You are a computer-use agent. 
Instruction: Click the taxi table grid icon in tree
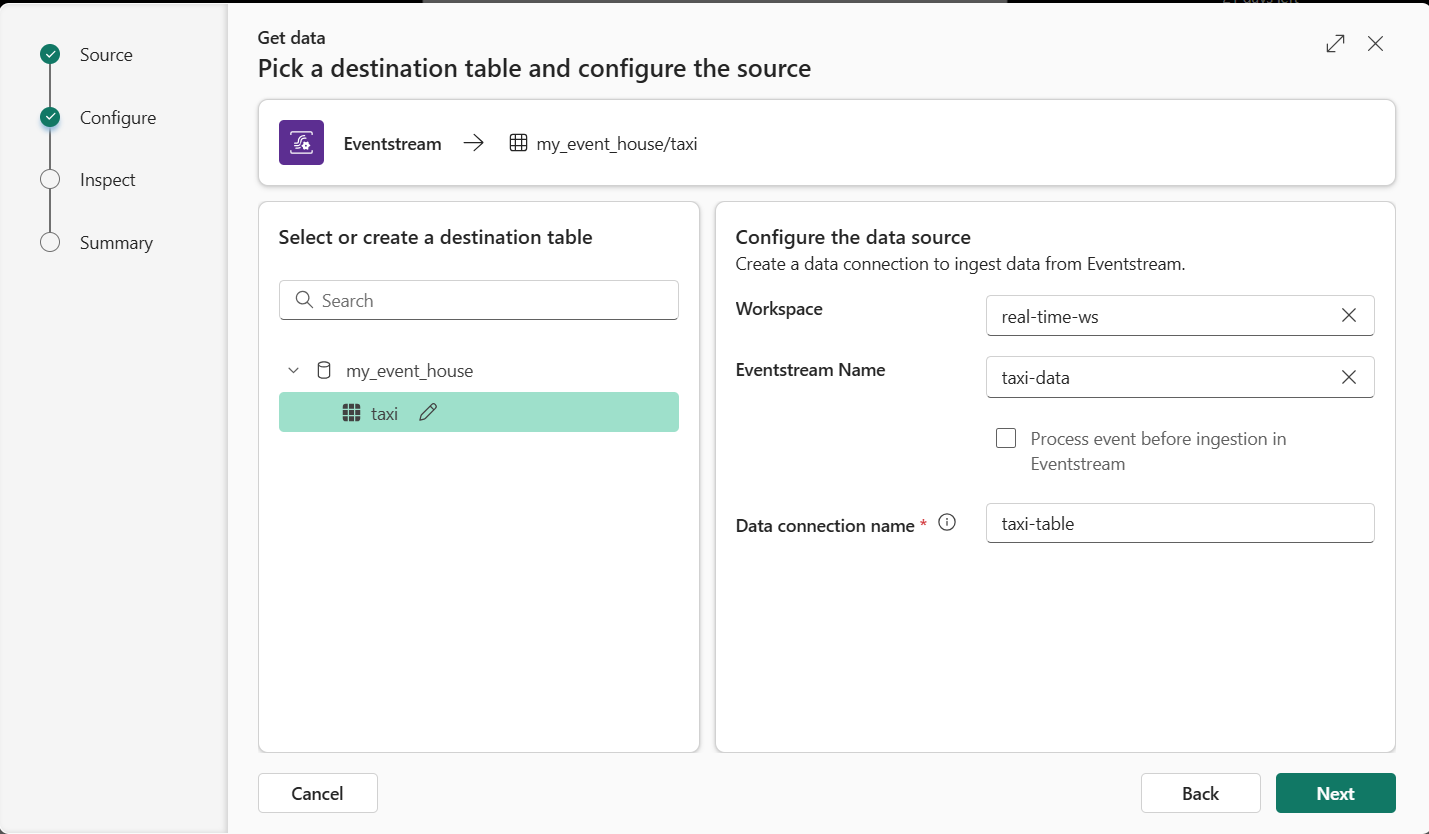pyautogui.click(x=351, y=412)
